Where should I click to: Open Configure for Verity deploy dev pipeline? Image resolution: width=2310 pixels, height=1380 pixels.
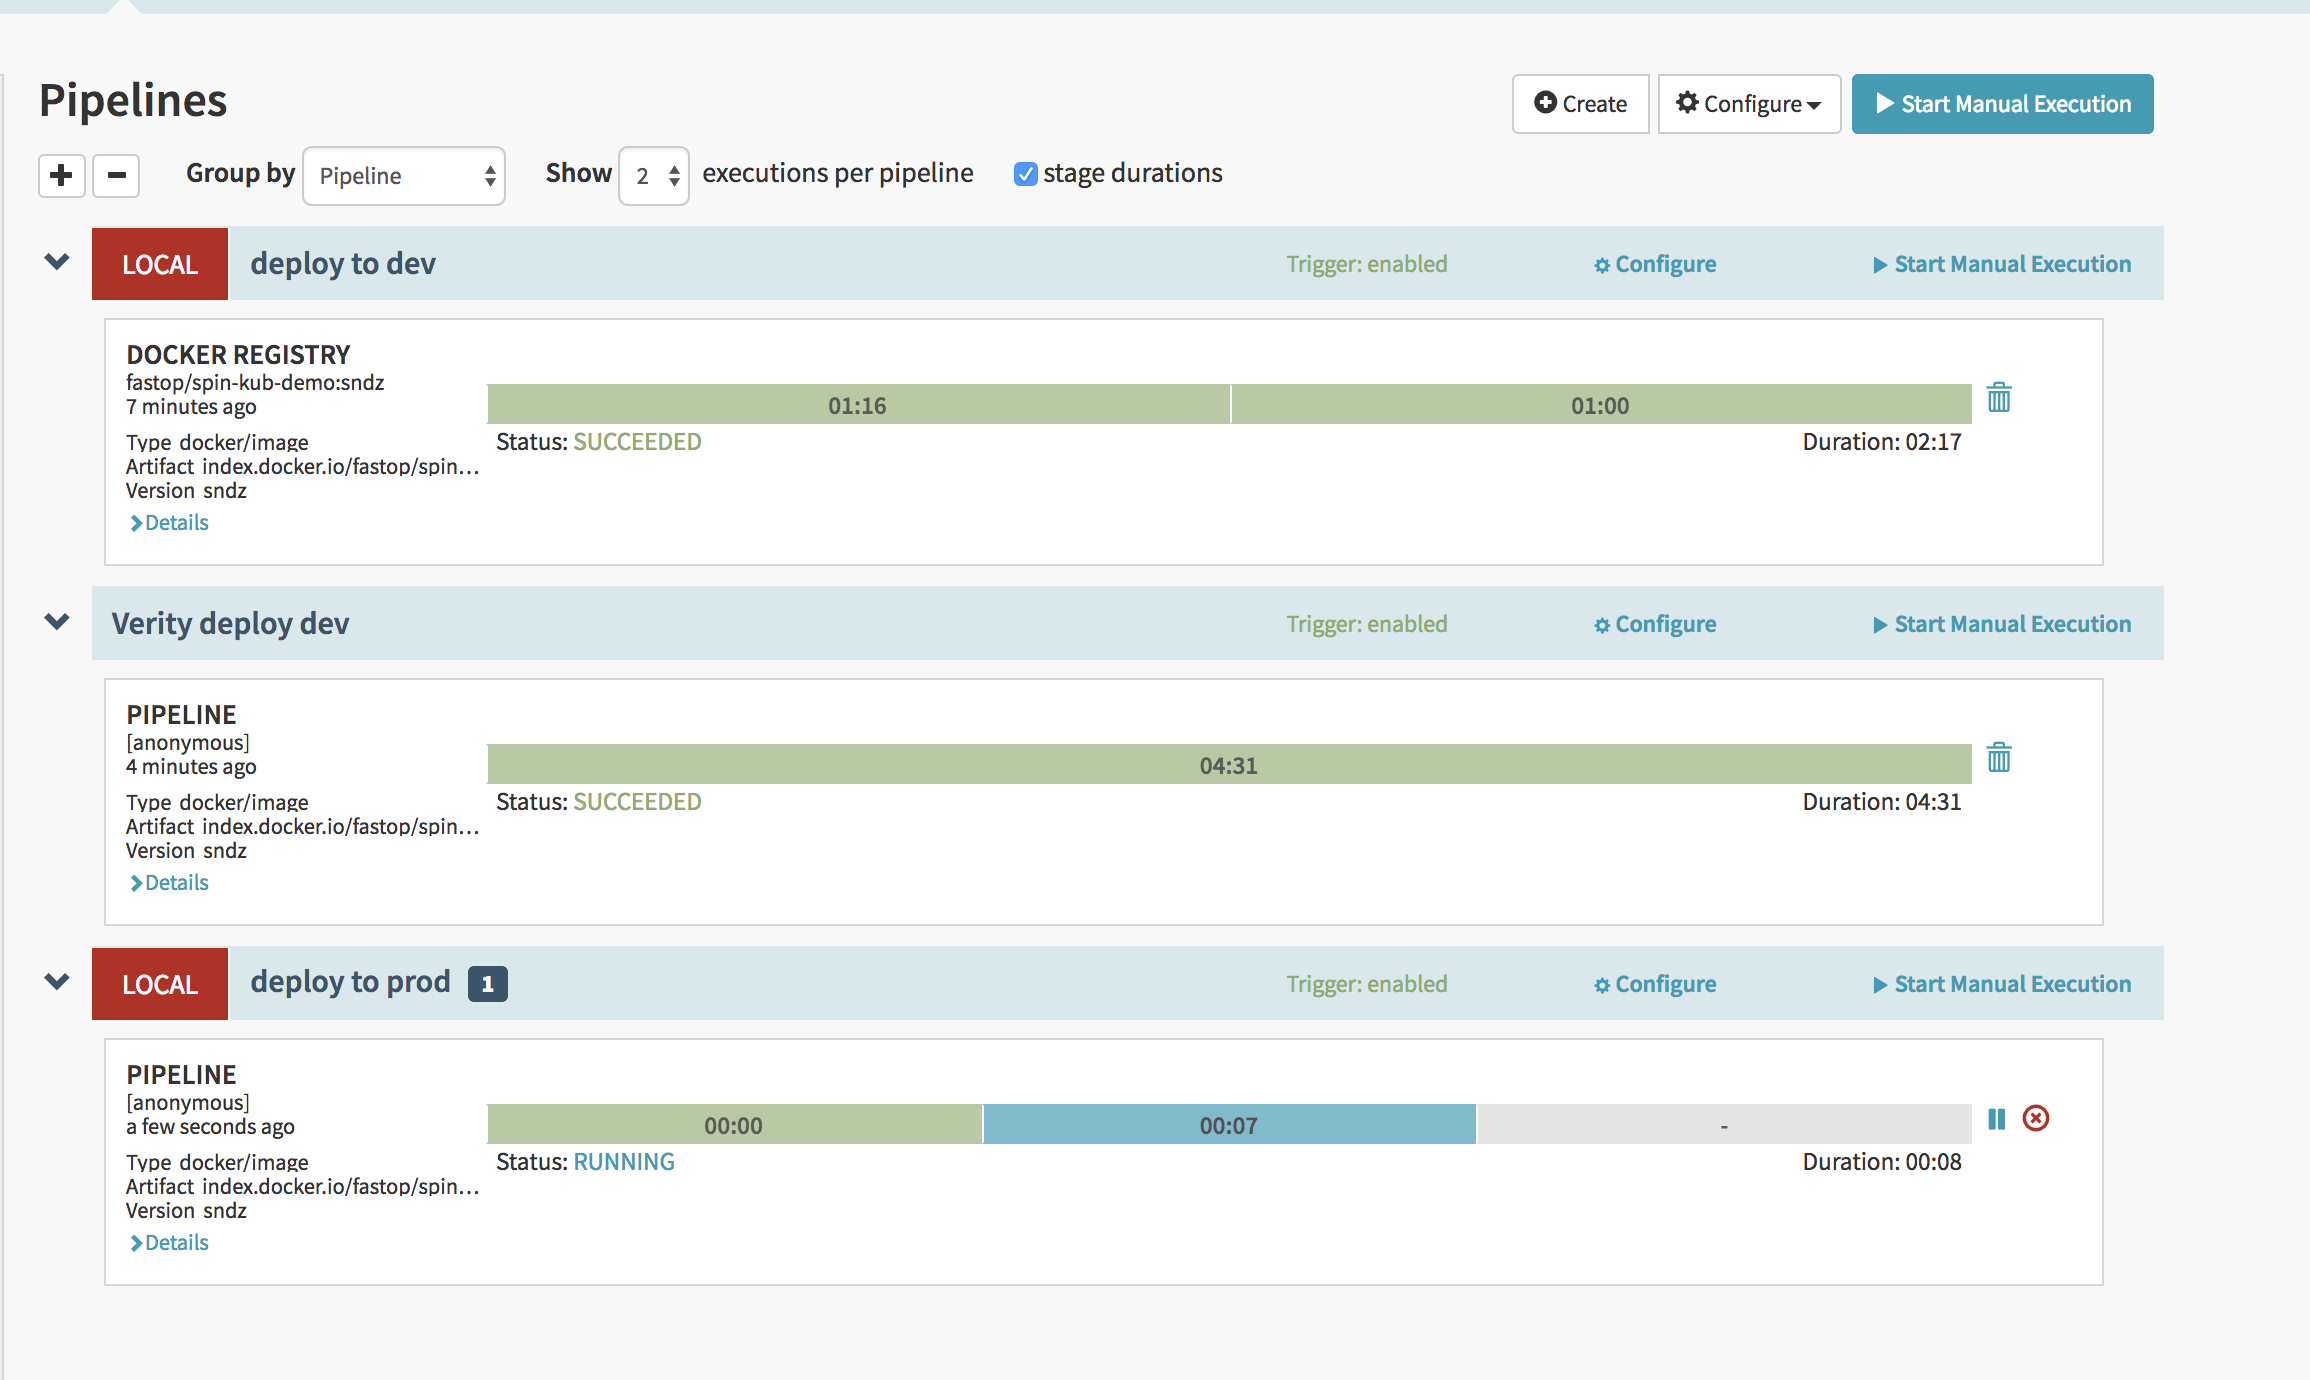pos(1655,624)
